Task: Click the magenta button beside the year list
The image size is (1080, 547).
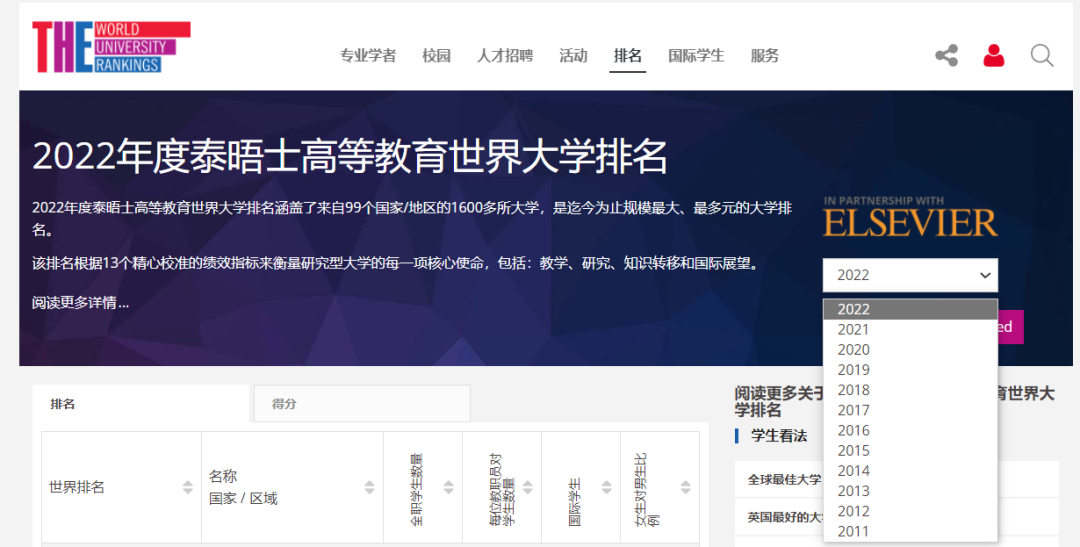Action: [1010, 327]
